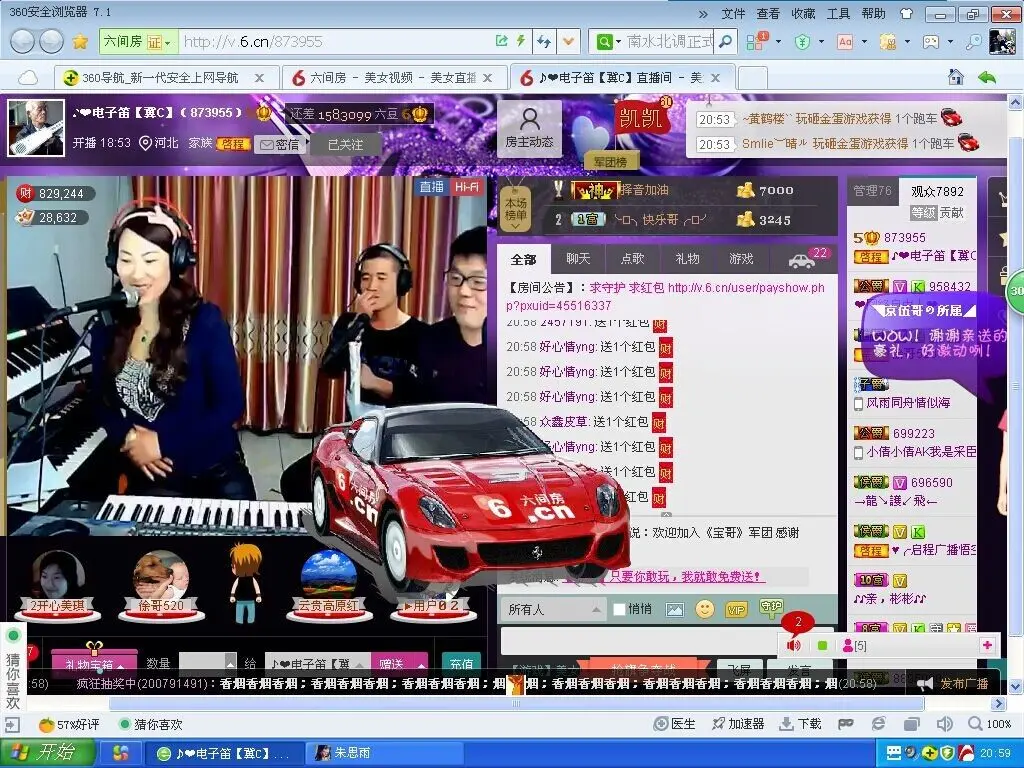Viewport: 1024px width, 768px height.
Task: Toggle the privacy mask icon in status bar
Action: [x=846, y=724]
